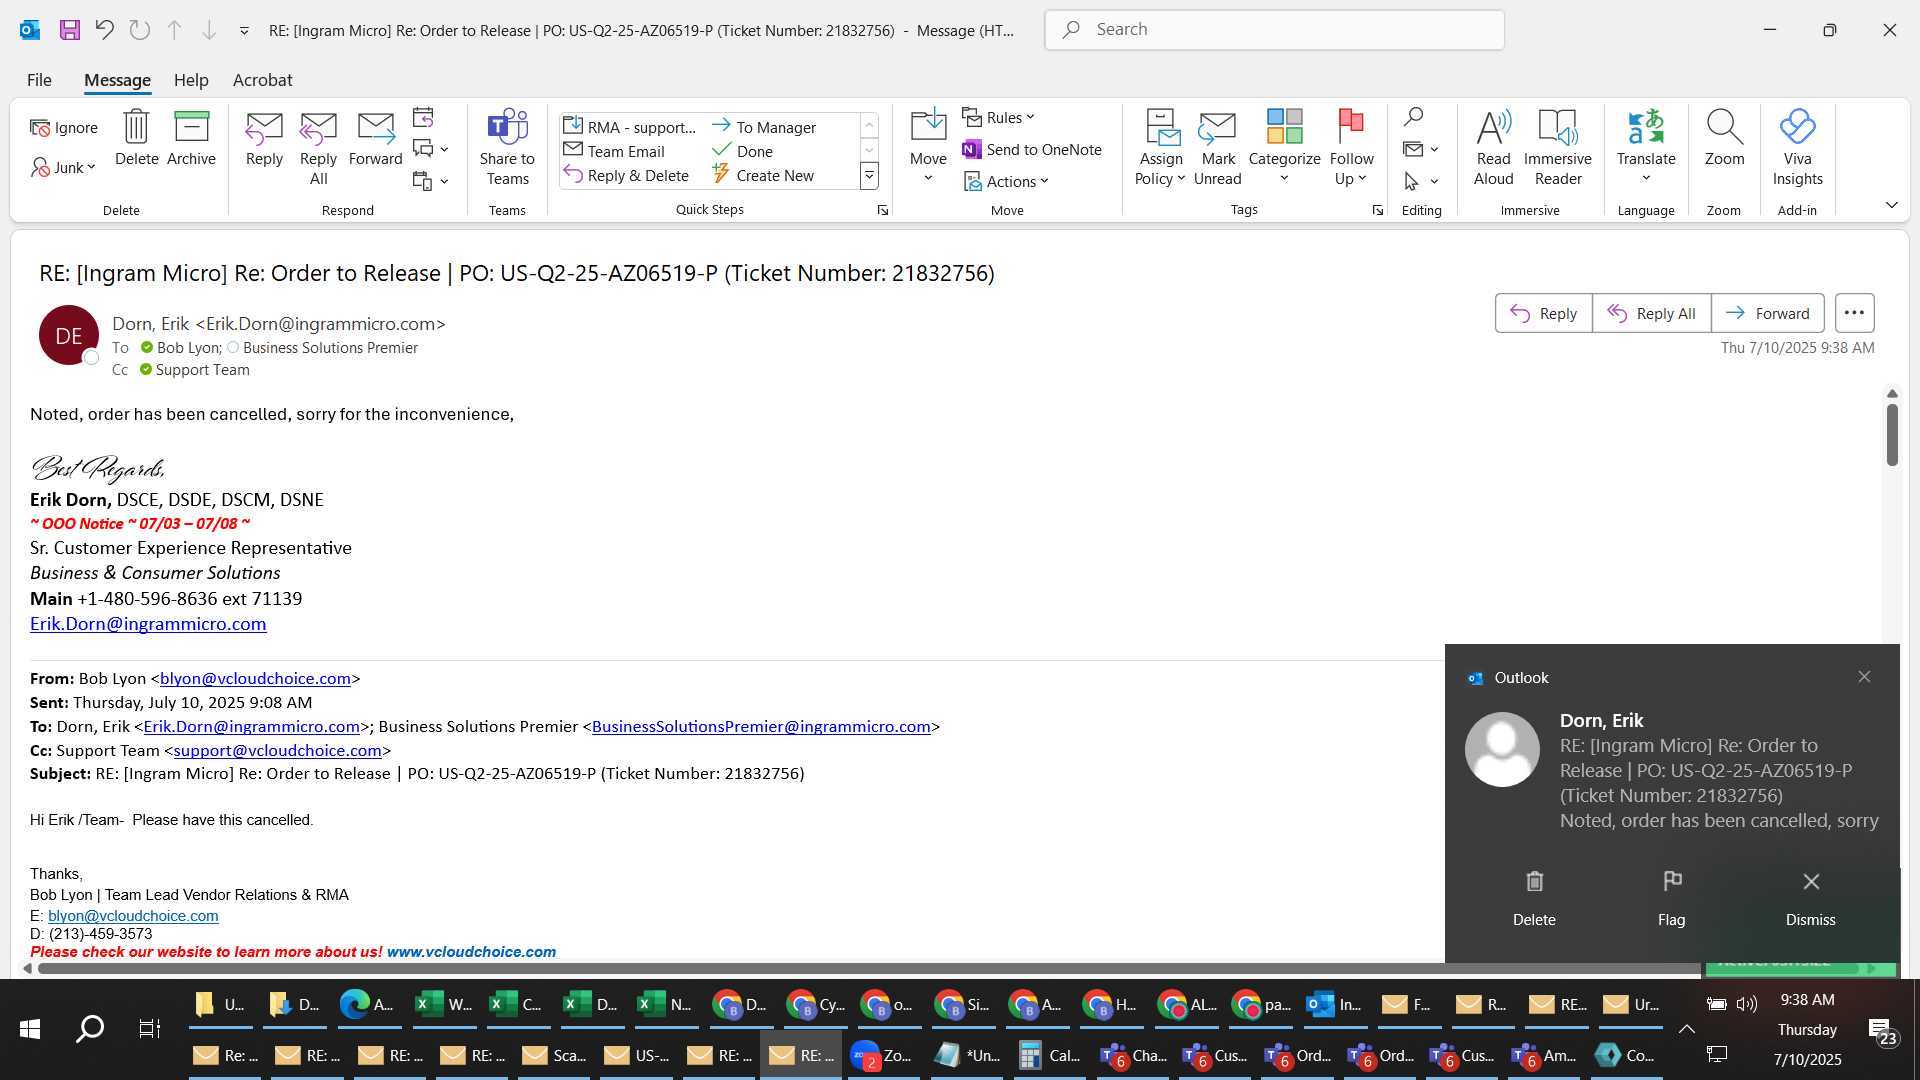1920x1080 pixels.
Task: Expand the Quick Steps gallery
Action: point(869,176)
